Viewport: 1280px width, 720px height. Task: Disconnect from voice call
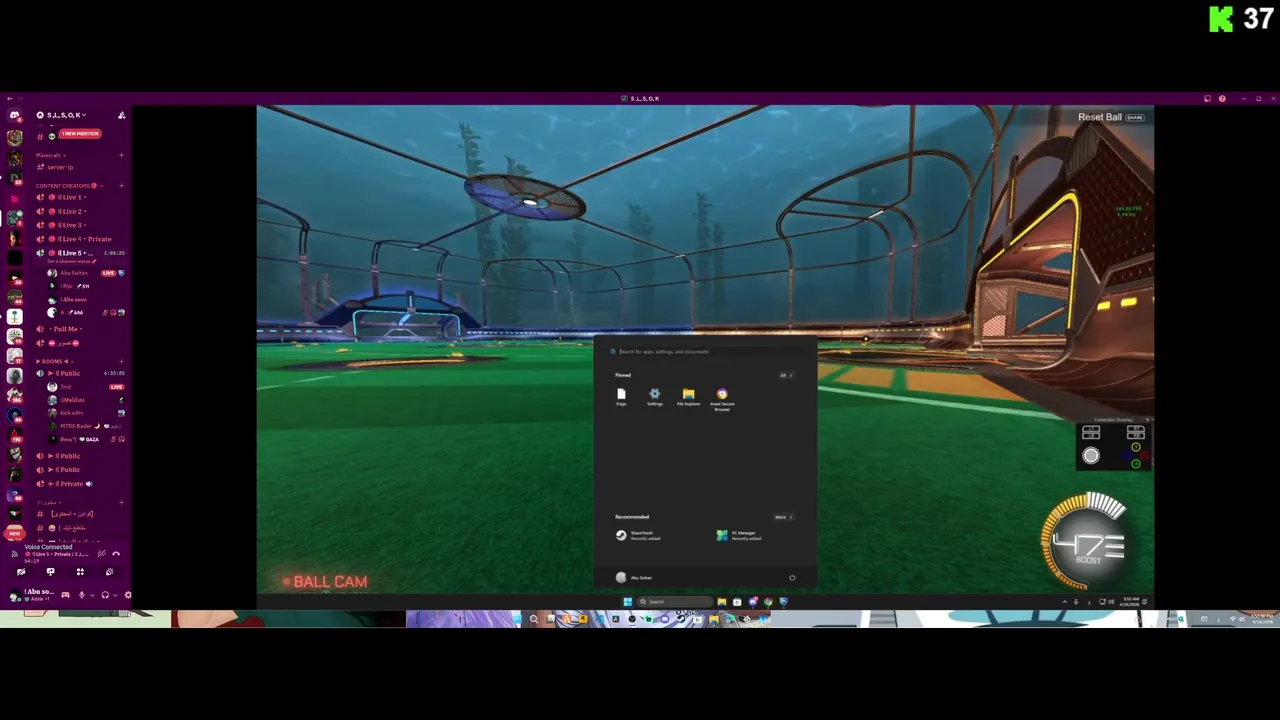tap(116, 553)
